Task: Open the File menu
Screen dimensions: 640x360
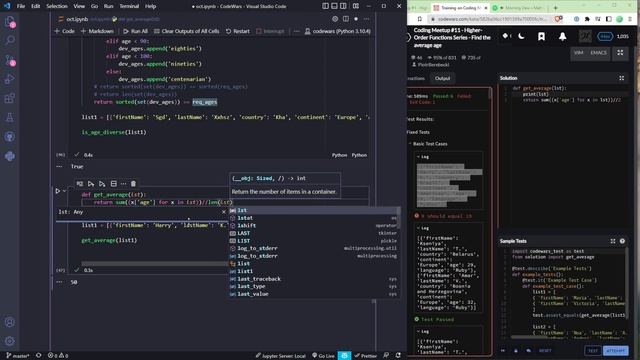Action: (x=21, y=6)
